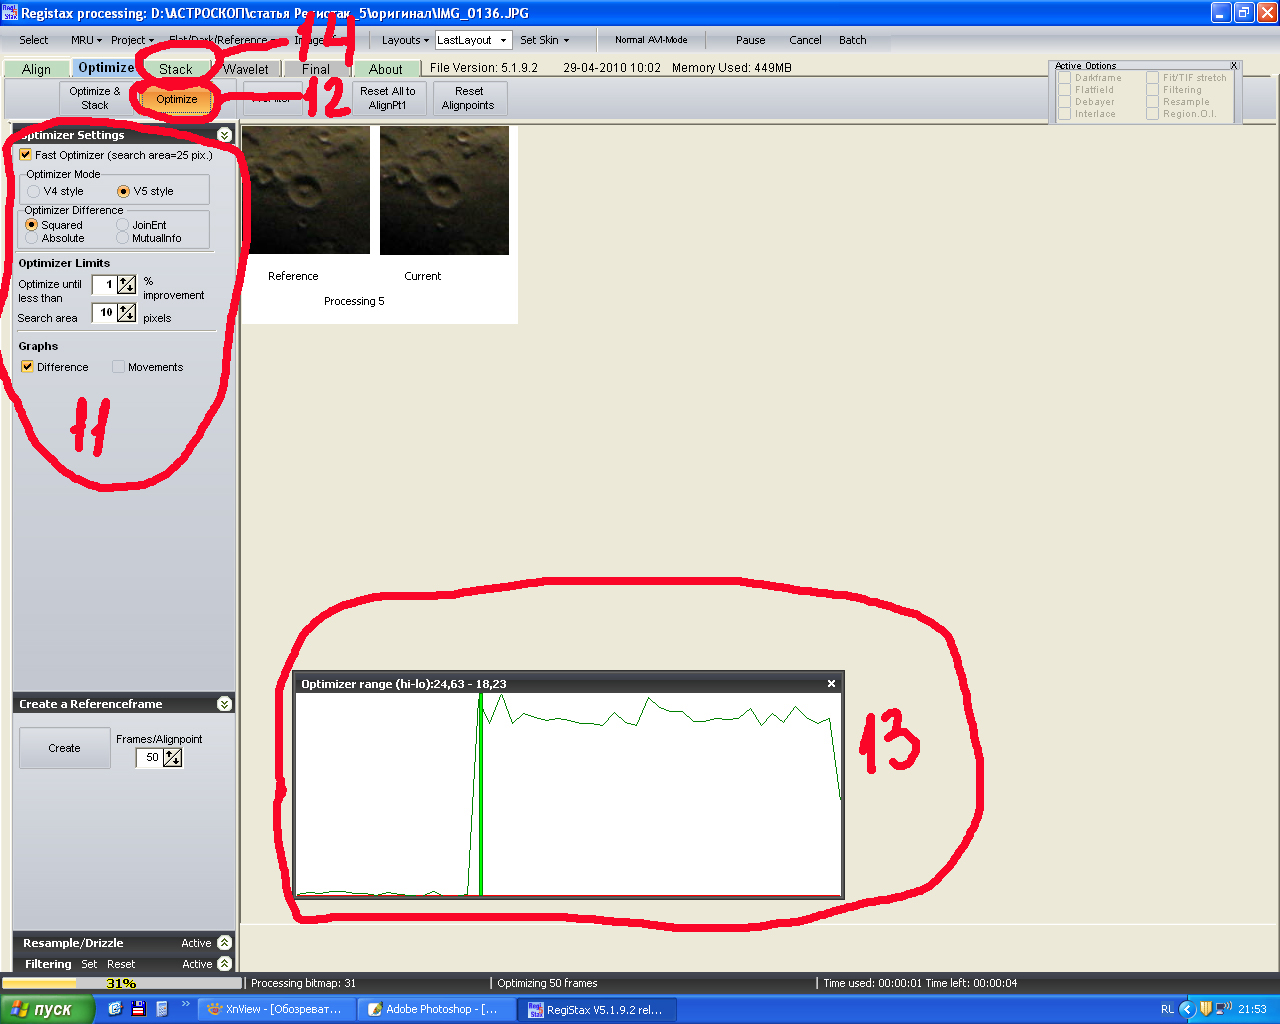Click the Create reference frame button
The height and width of the screenshot is (1024, 1280).
click(64, 748)
